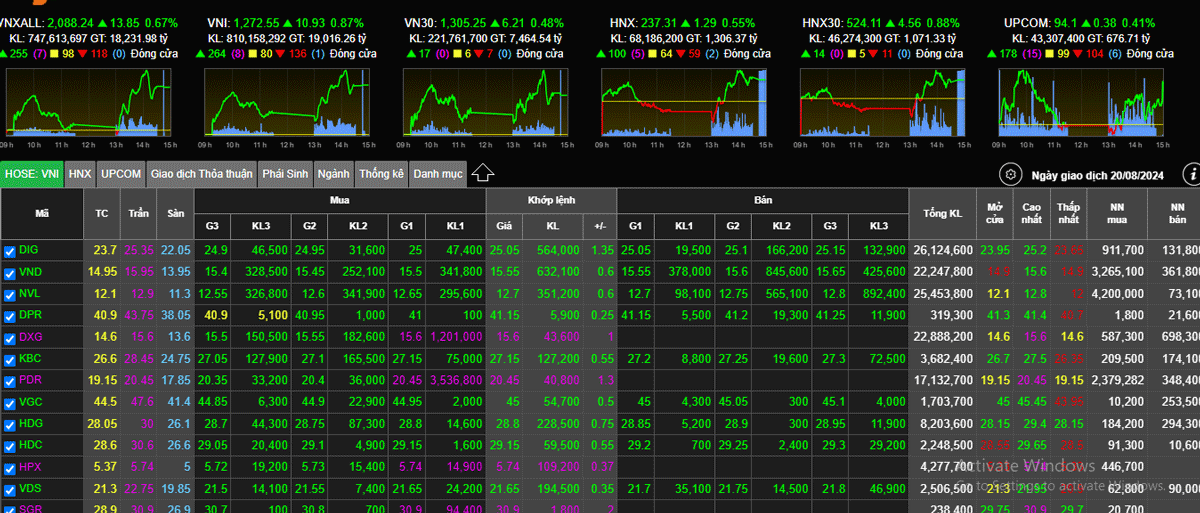Screen dimensions: 1200x513
Task: Toggle the PDR row checkbox
Action: pyautogui.click(x=9, y=381)
